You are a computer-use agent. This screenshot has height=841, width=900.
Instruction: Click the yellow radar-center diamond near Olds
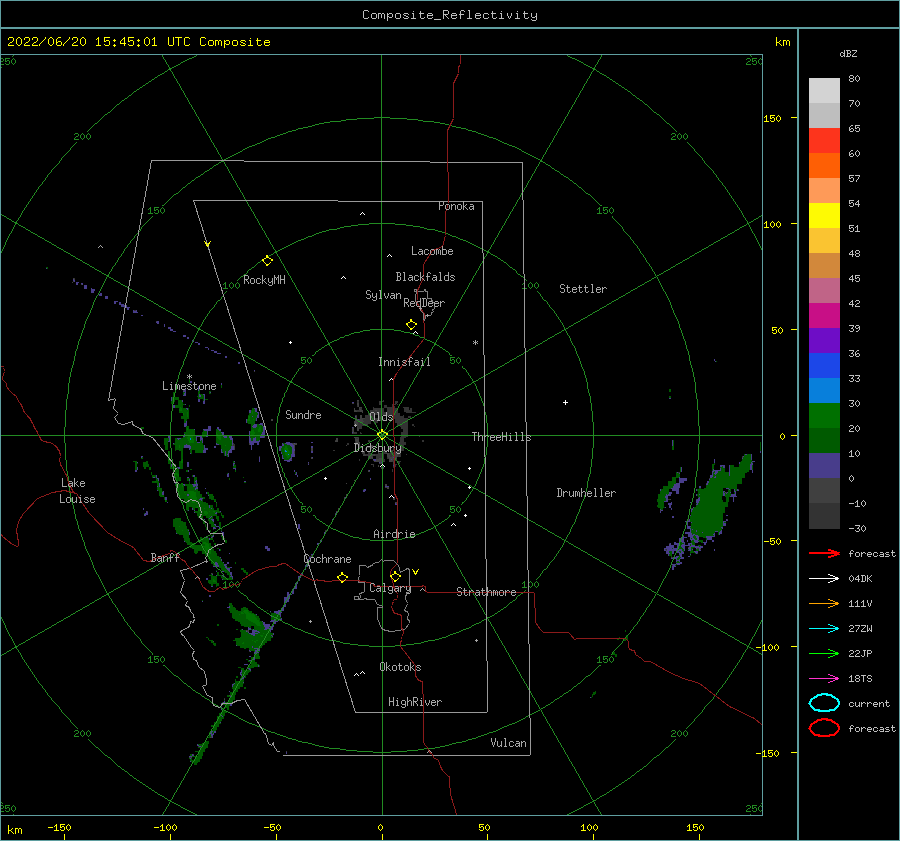click(382, 435)
